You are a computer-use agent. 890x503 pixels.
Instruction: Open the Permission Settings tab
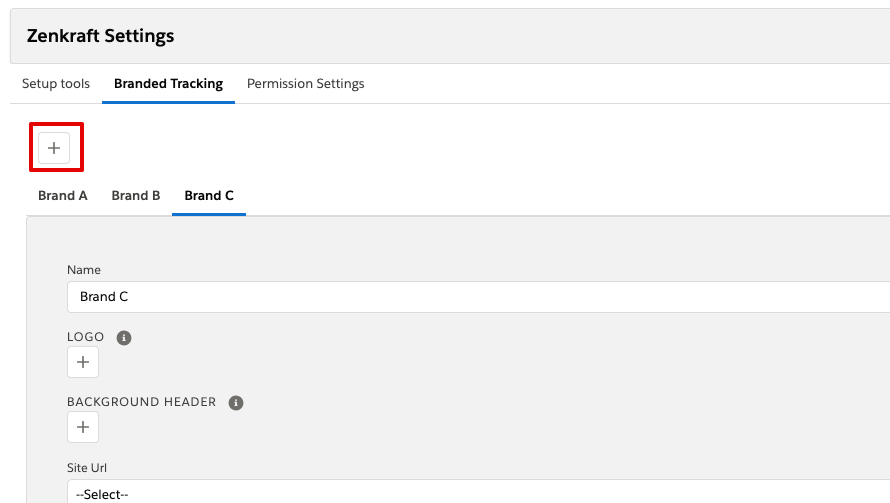[305, 83]
